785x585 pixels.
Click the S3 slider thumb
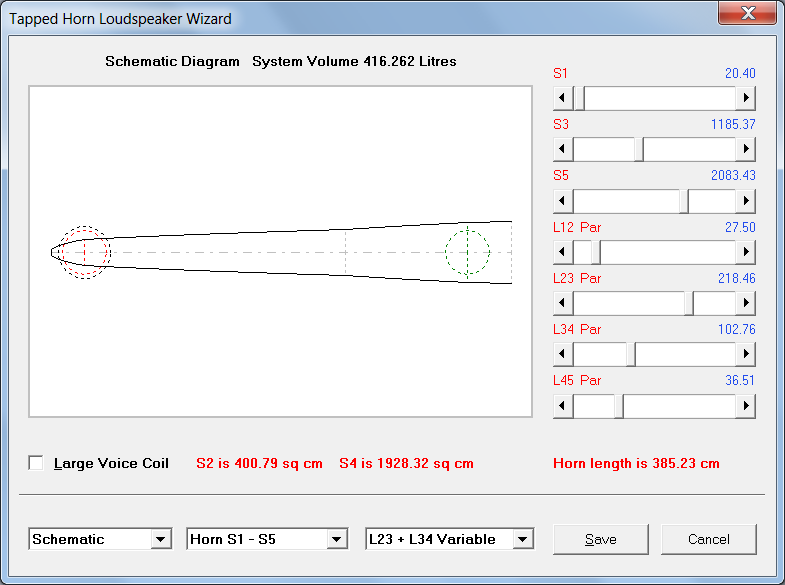639,149
